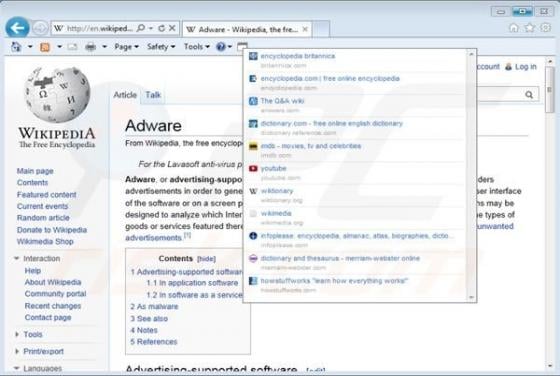This screenshot has width=560, height=376.
Task: Click the RSS feeds icon
Action: [45, 47]
